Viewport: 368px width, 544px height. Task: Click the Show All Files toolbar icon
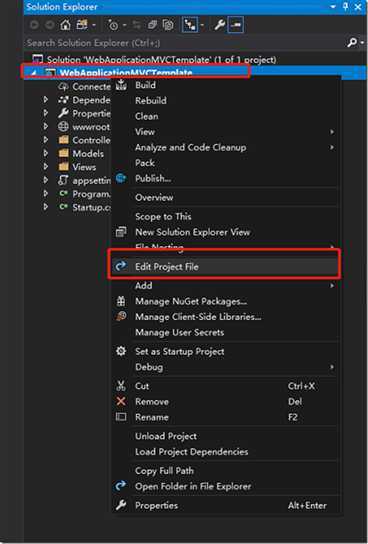click(x=168, y=25)
